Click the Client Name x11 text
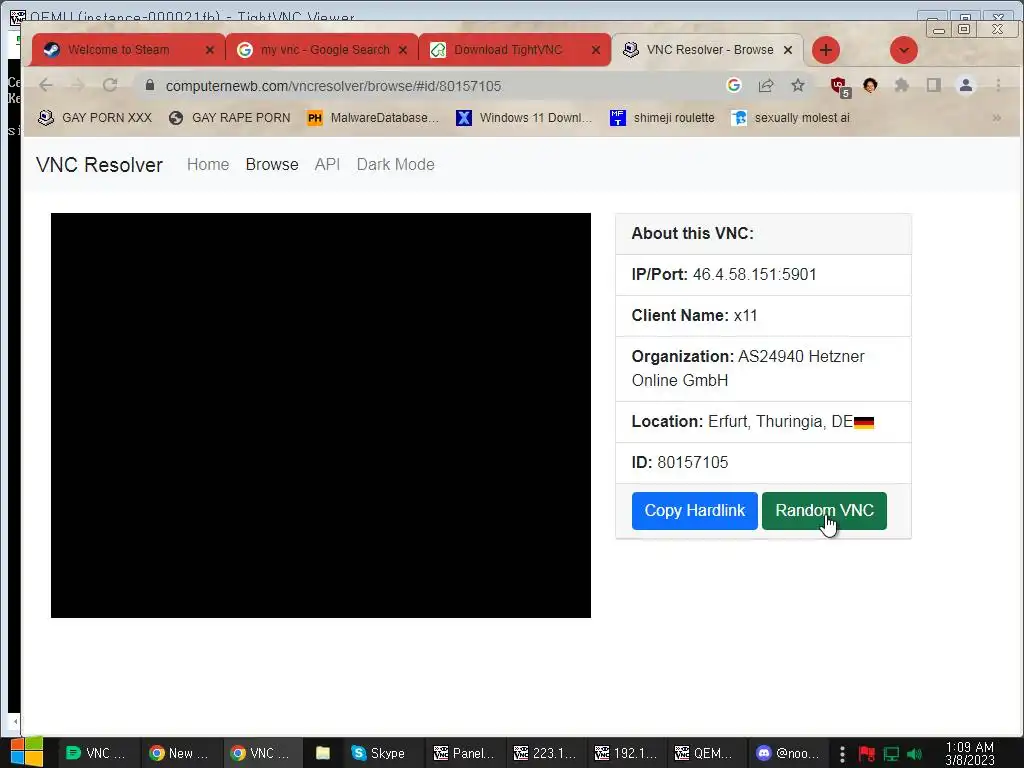This screenshot has width=1024, height=768. 694,315
